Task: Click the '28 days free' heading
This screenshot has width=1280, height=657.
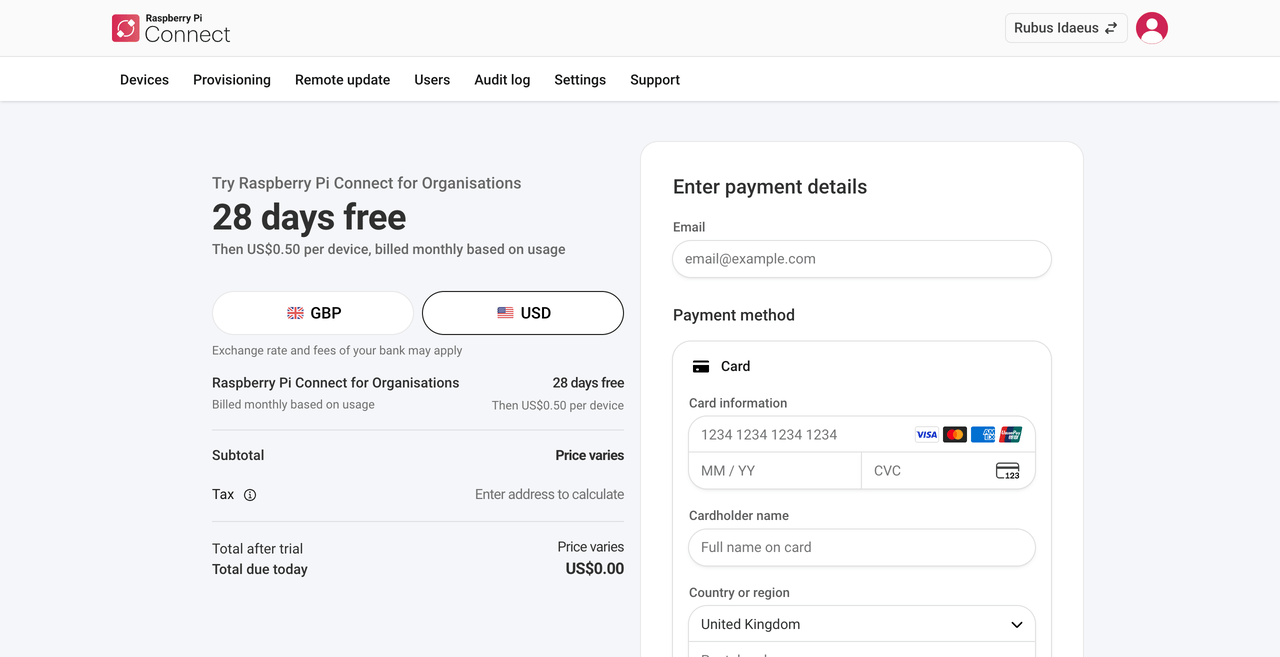Action: [x=309, y=217]
